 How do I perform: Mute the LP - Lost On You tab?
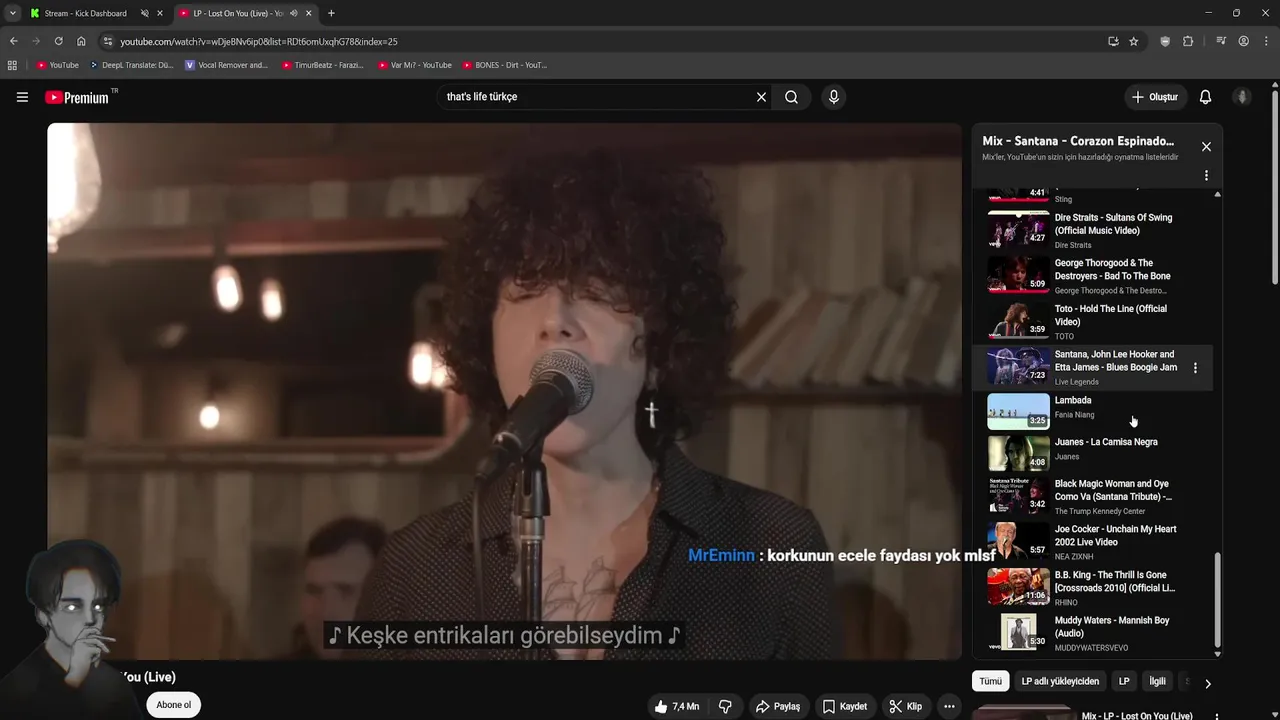(x=293, y=13)
